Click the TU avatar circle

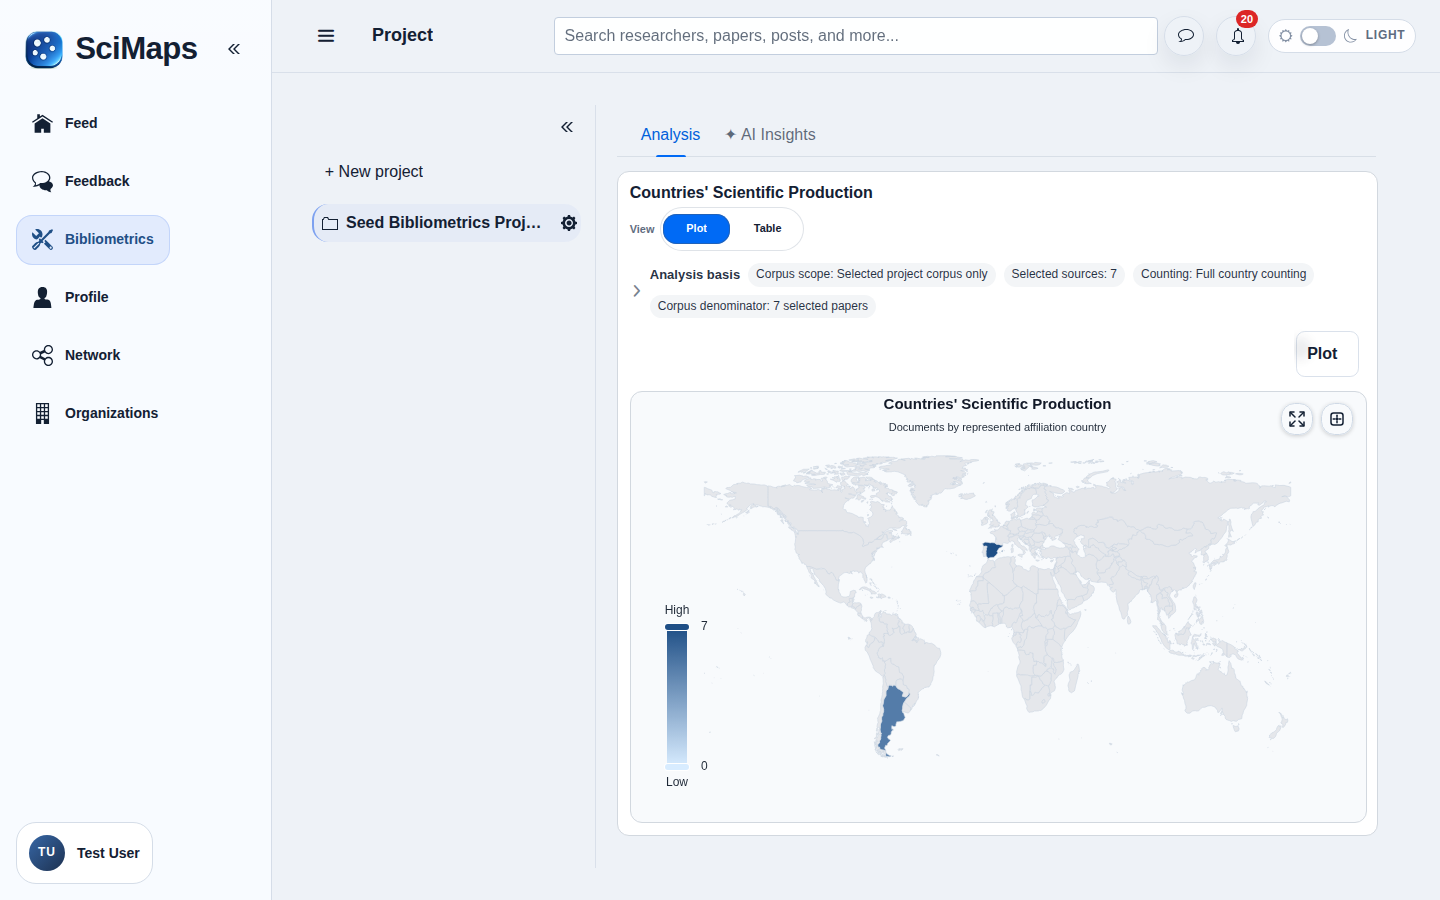(47, 853)
